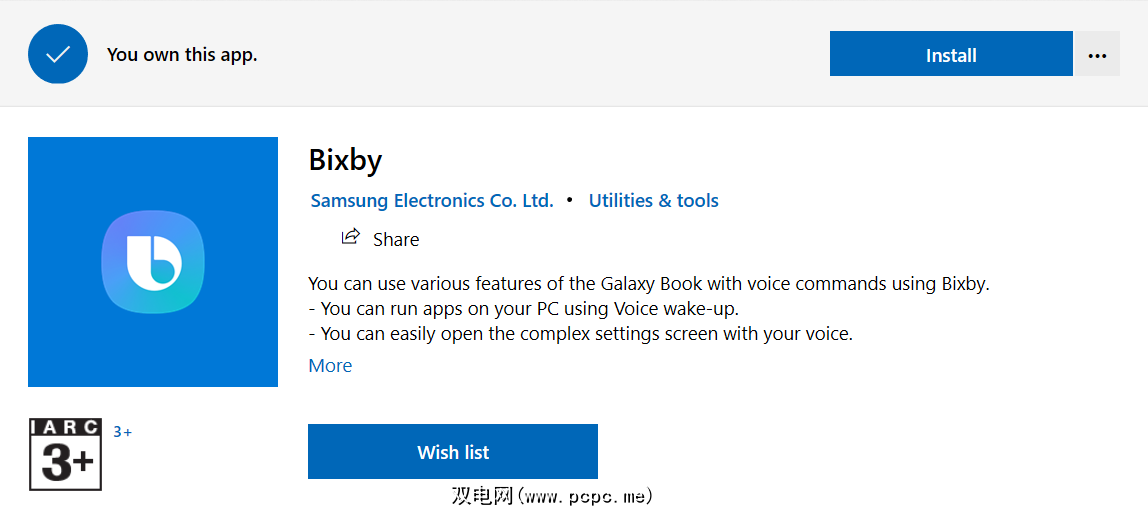Click the Share text label
This screenshot has width=1148, height=519.
396,240
